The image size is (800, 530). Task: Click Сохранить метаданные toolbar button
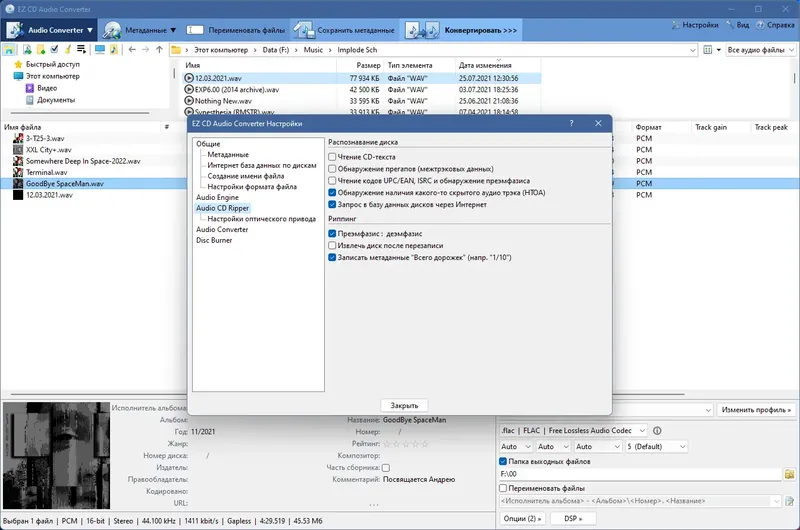344,30
